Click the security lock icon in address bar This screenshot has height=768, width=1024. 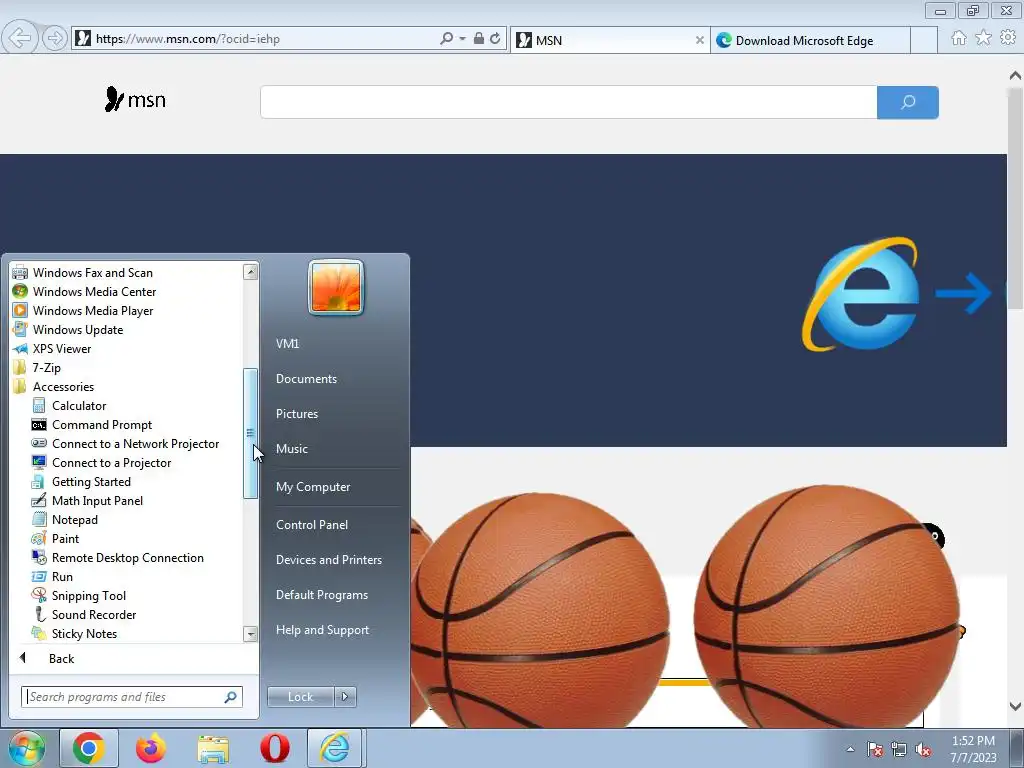pyautogui.click(x=479, y=39)
